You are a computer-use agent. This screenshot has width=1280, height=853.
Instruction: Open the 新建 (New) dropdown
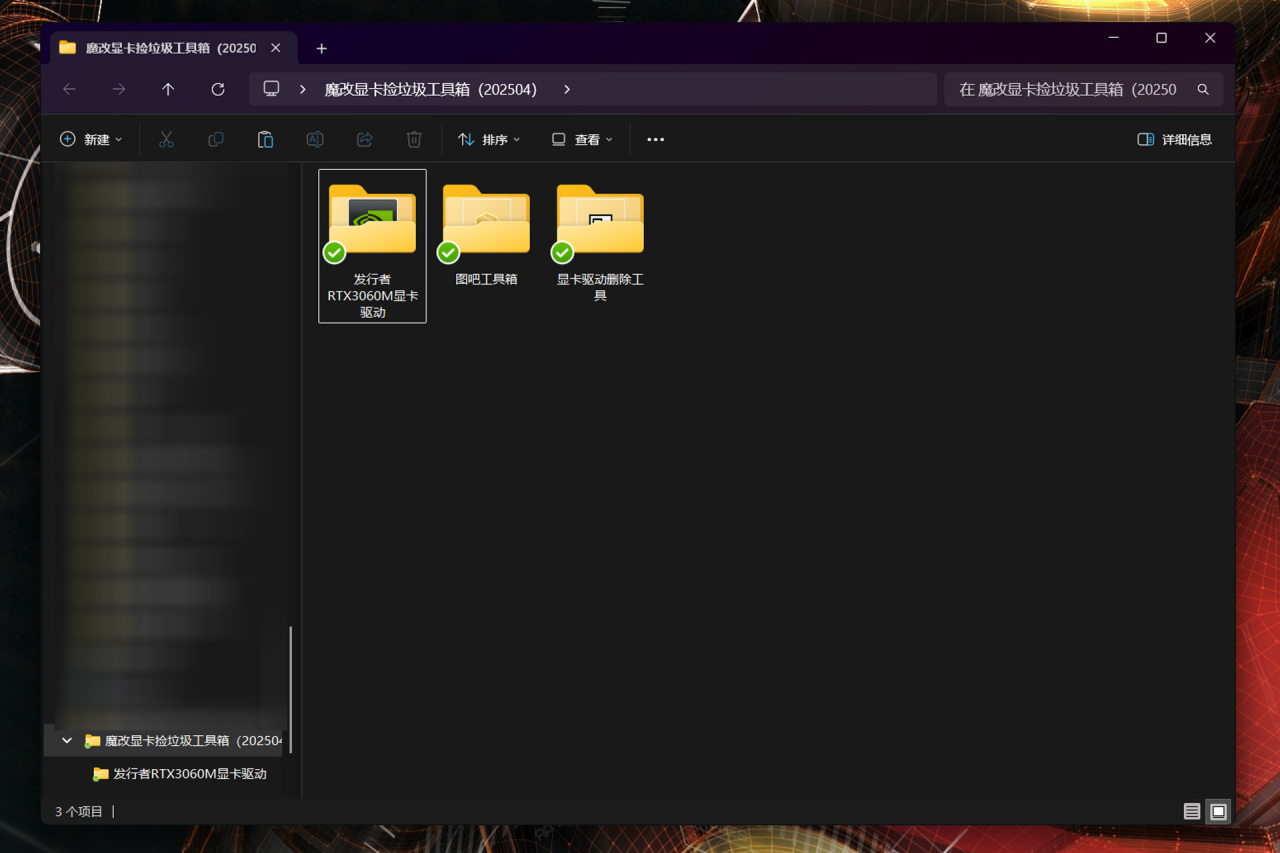click(91, 139)
